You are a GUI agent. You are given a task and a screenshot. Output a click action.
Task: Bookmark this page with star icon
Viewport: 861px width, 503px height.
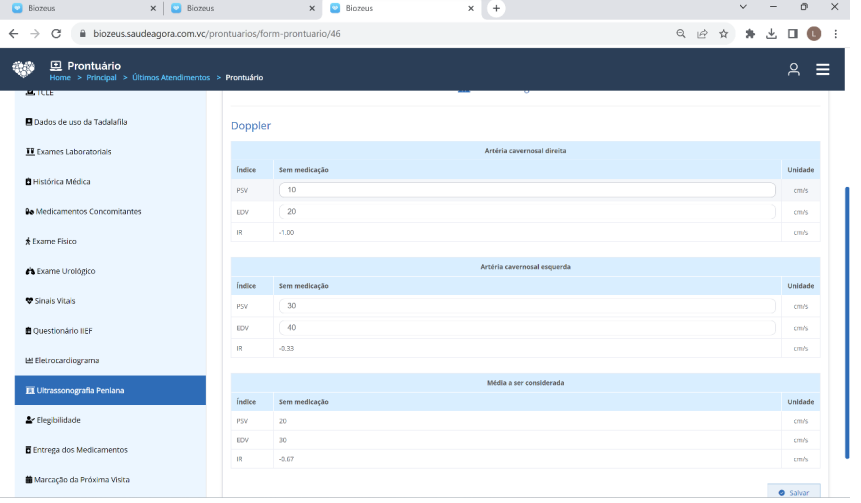pos(723,33)
